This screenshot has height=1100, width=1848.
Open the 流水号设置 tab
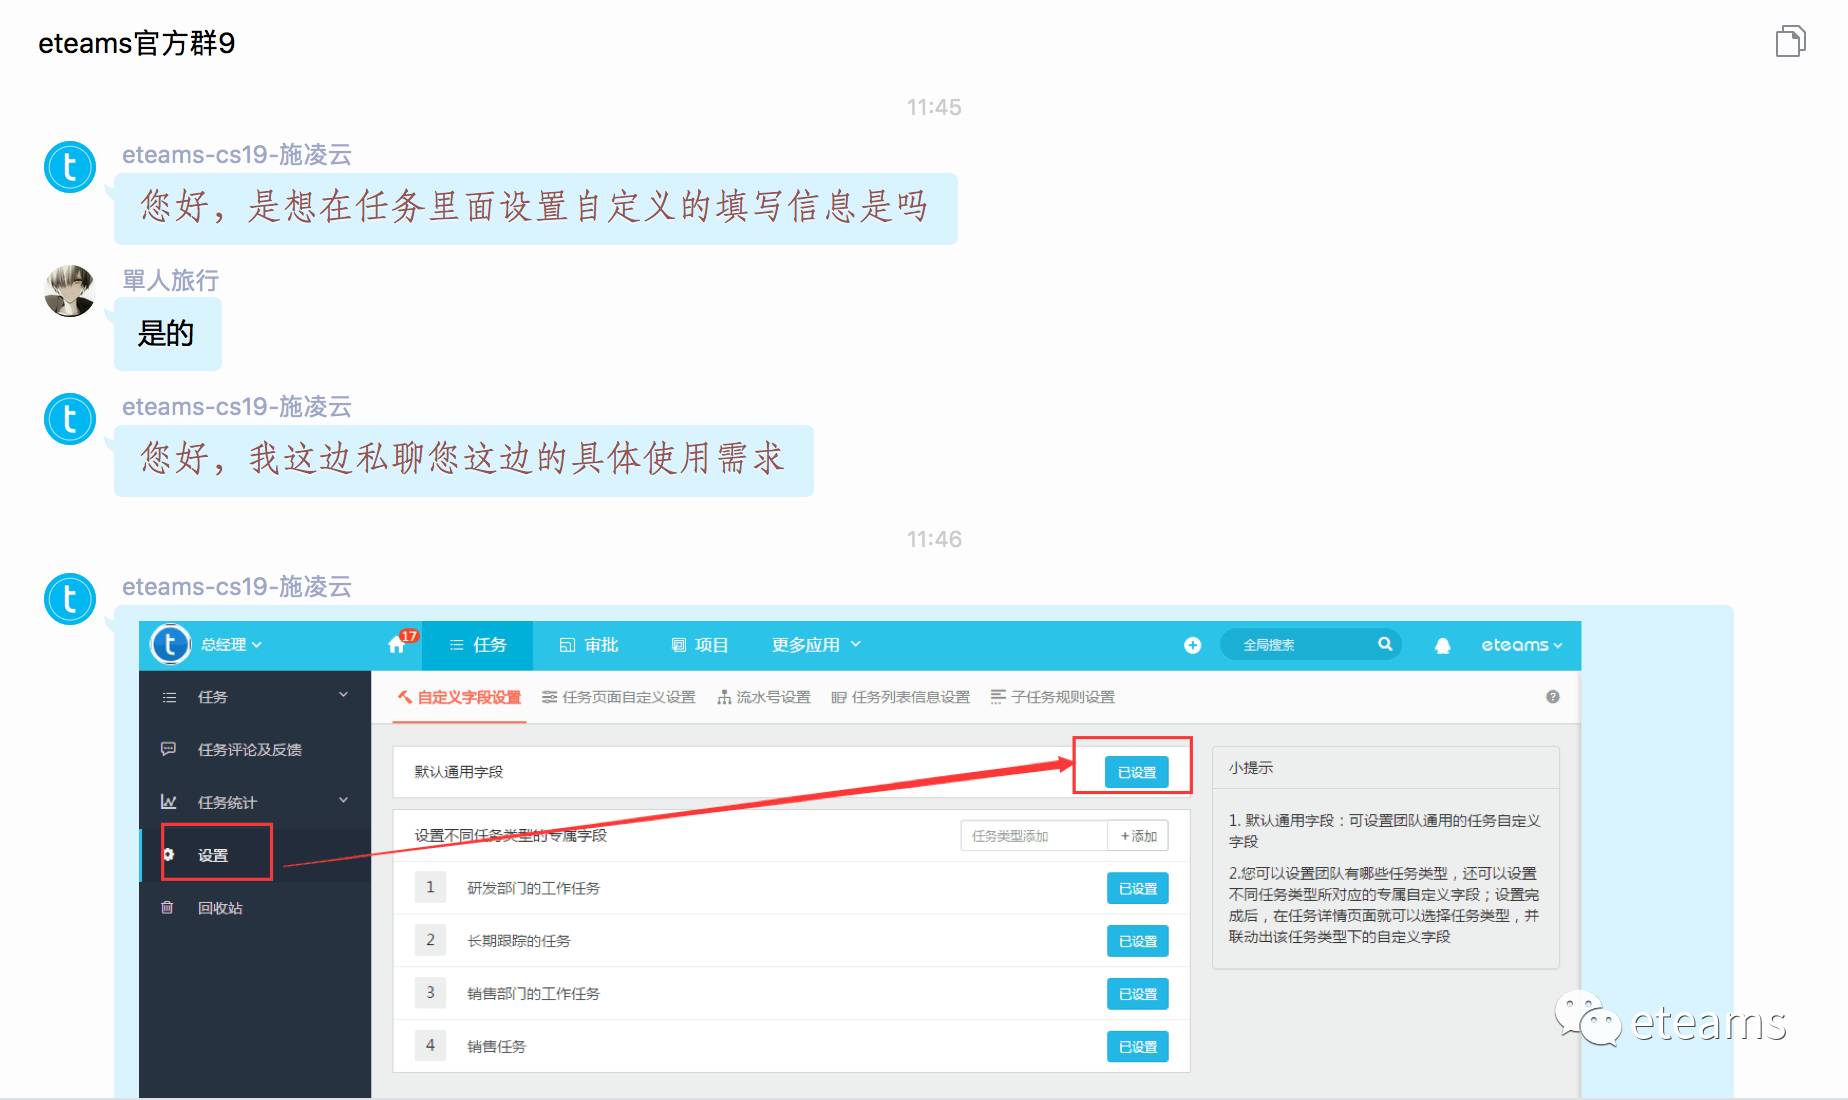[x=763, y=697]
